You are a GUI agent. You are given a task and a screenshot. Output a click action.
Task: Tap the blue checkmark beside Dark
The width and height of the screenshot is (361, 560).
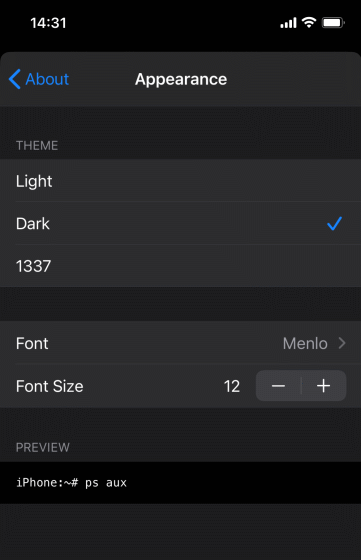(x=334, y=224)
